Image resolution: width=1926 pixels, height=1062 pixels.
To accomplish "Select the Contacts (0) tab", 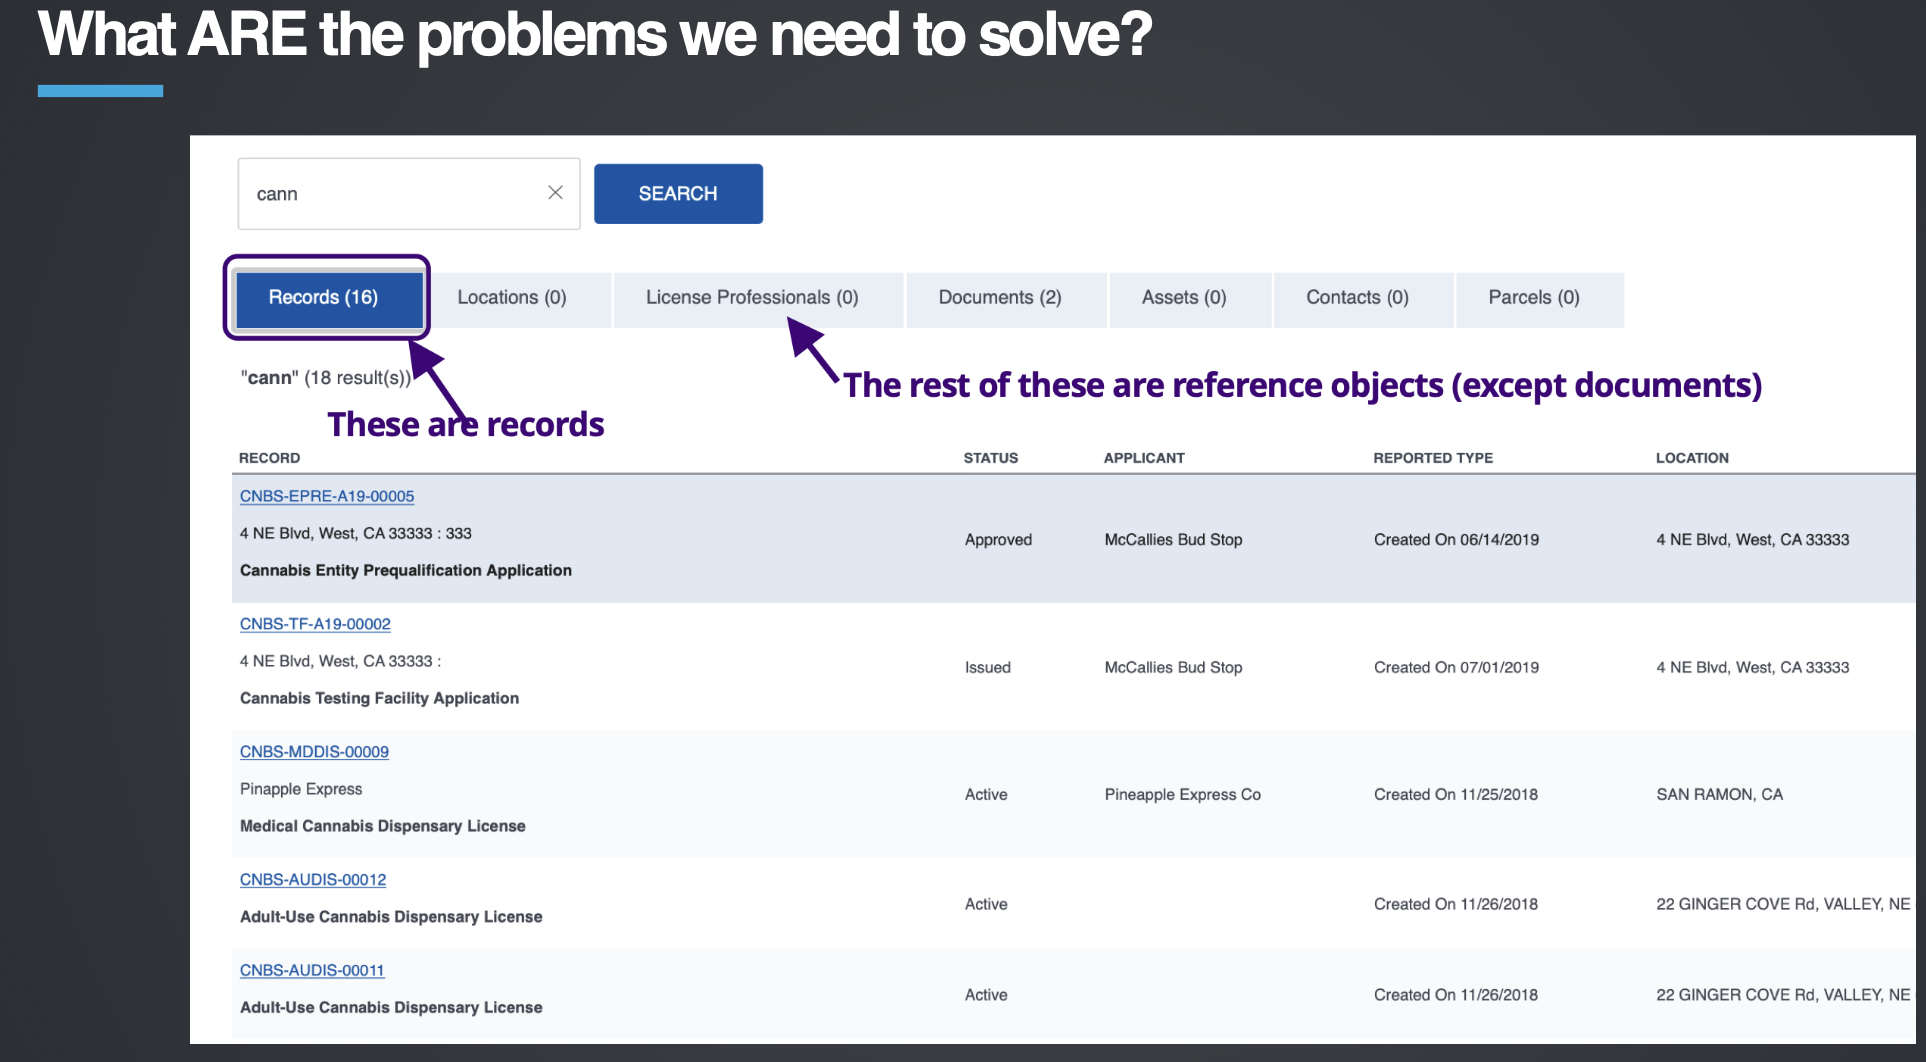I will click(x=1357, y=298).
